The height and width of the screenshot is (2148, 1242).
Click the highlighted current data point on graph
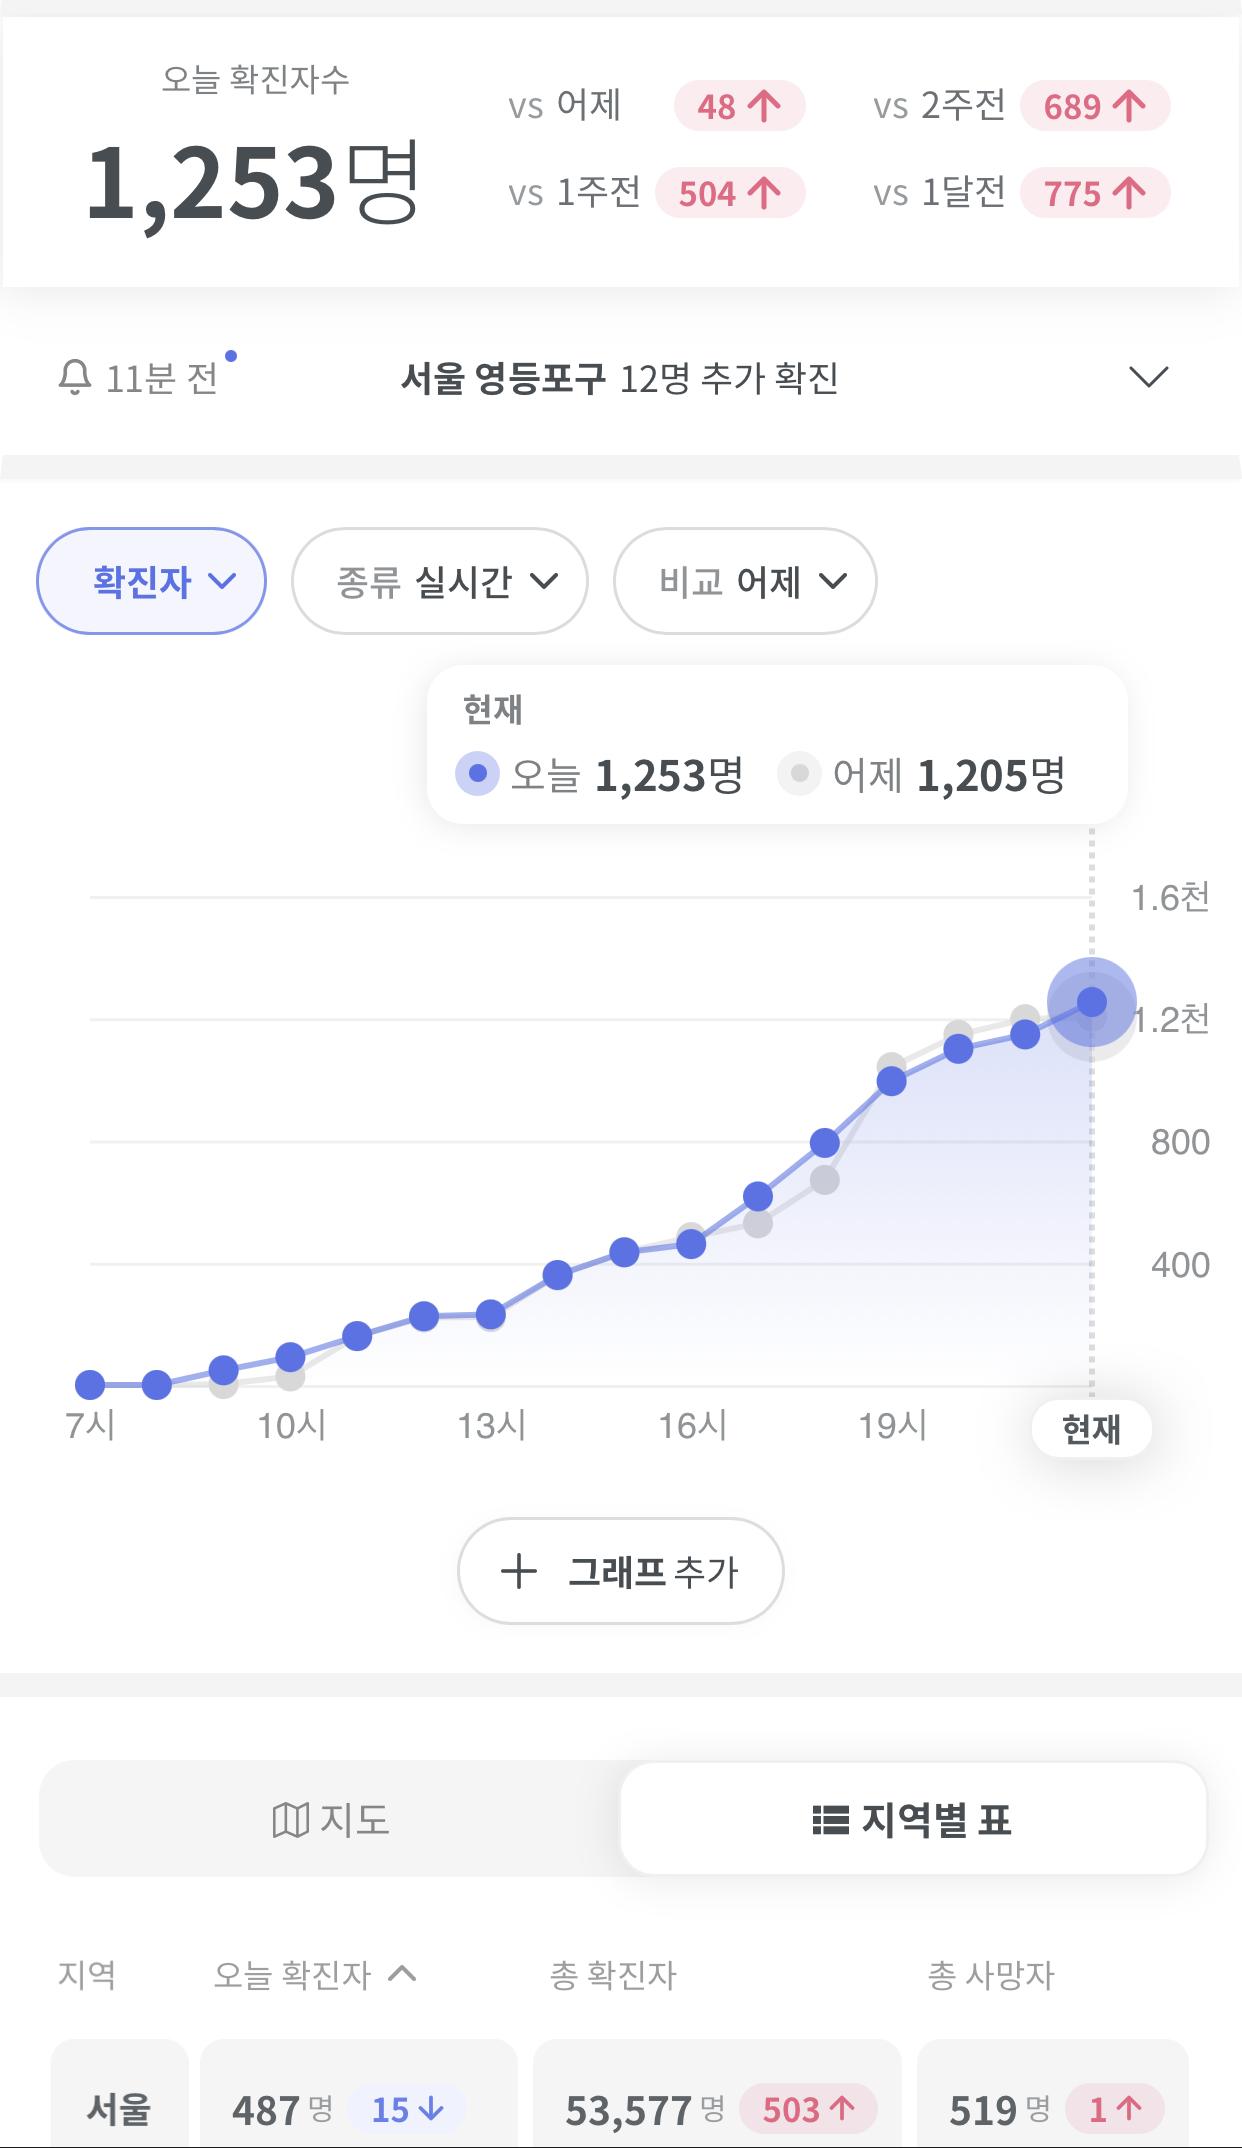point(1091,1001)
